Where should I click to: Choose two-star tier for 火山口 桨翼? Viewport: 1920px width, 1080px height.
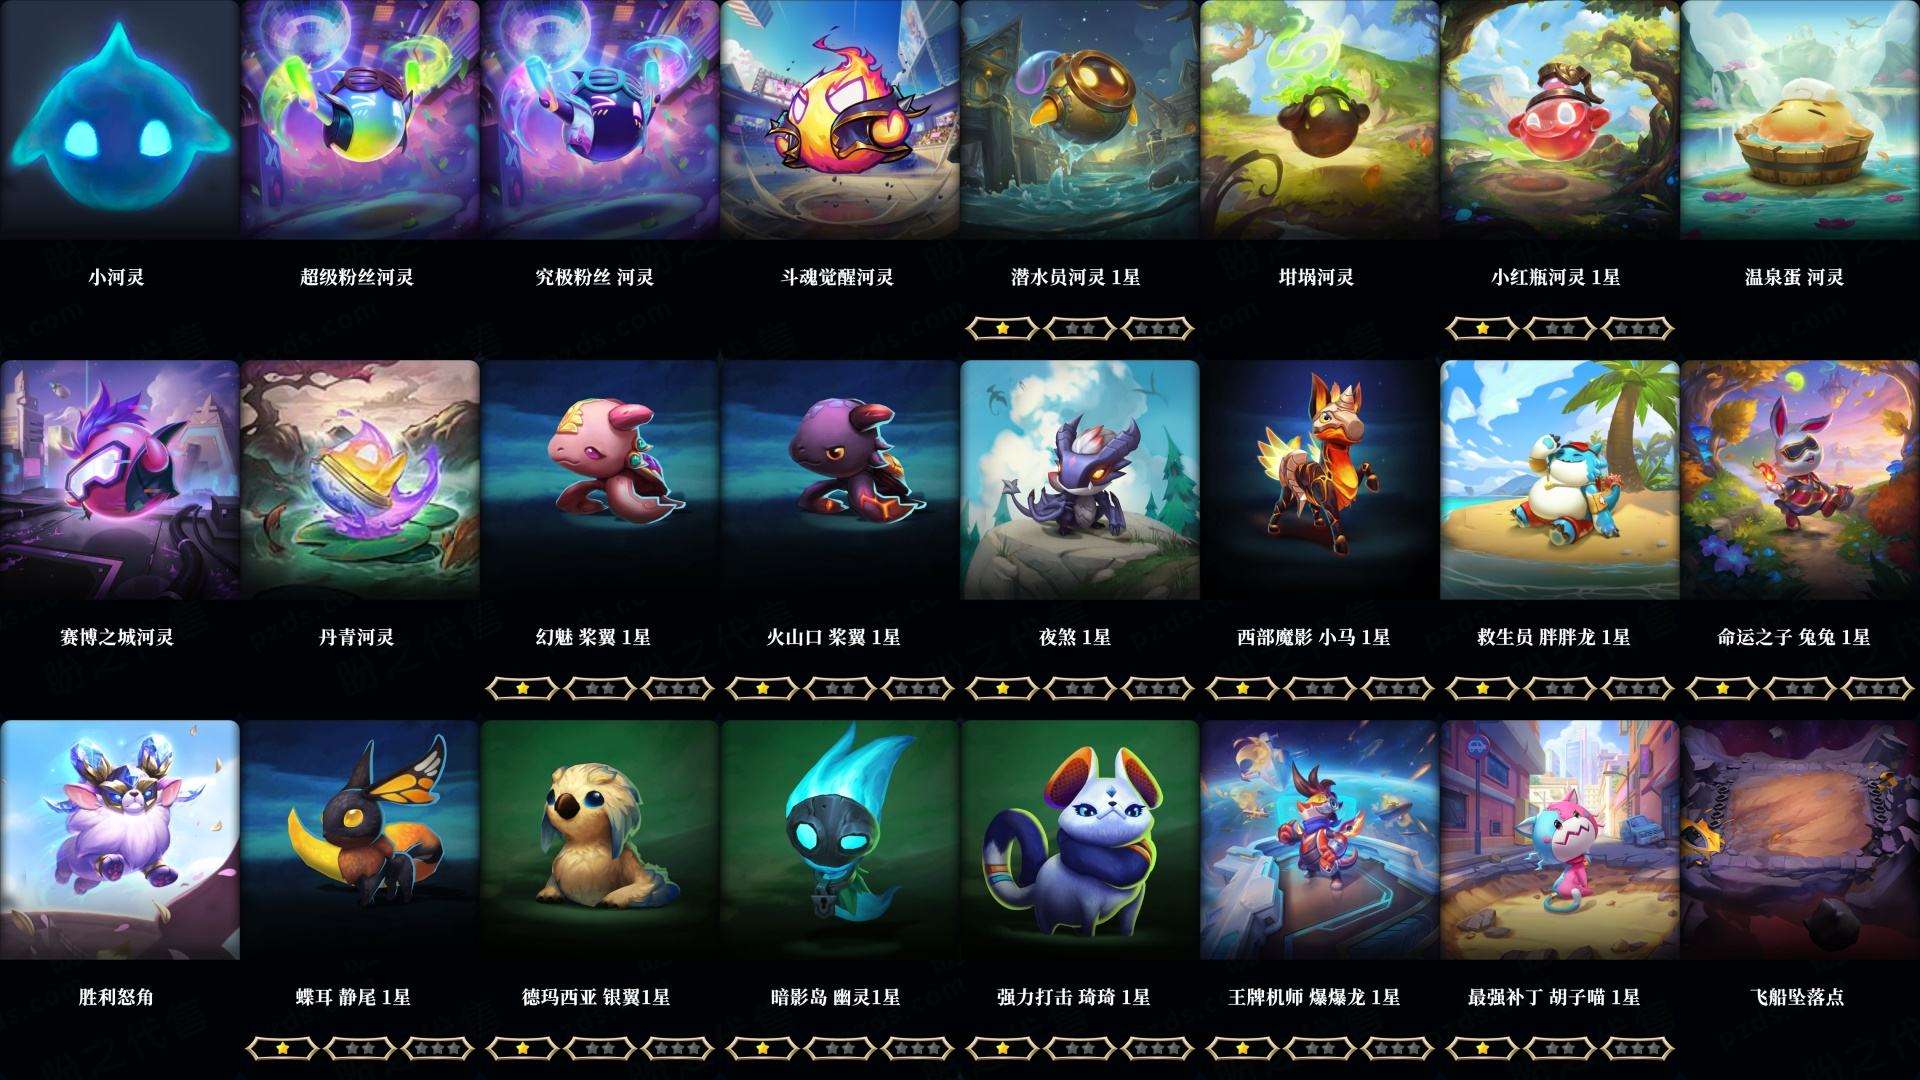coord(839,688)
